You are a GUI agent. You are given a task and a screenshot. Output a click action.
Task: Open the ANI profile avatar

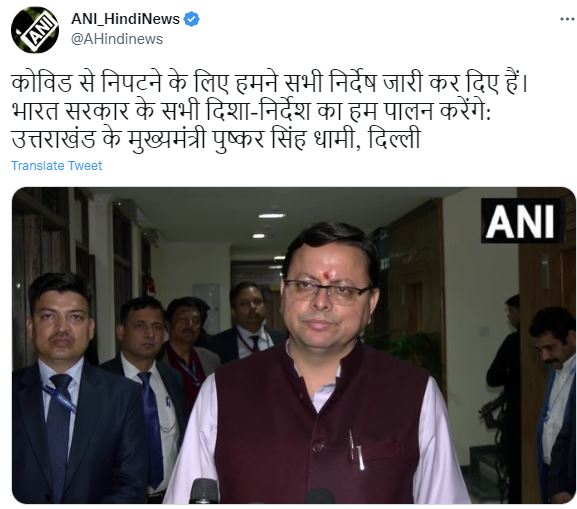(x=35, y=29)
